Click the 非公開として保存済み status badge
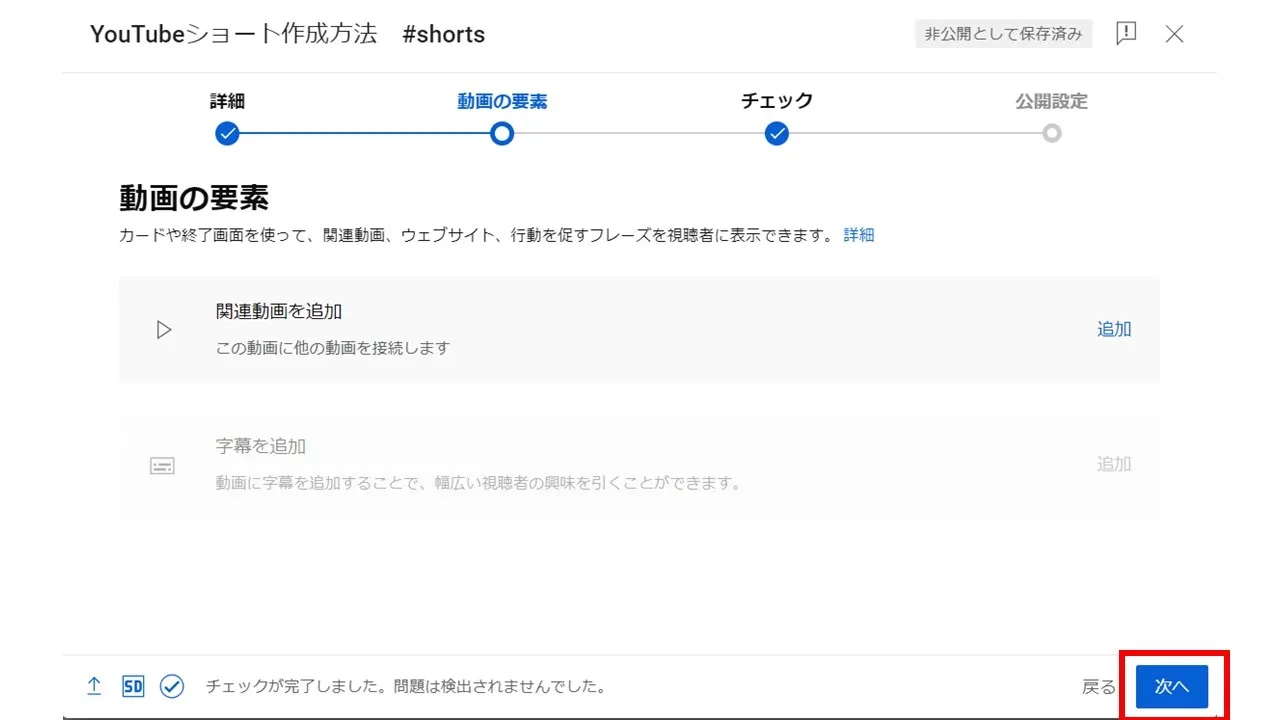This screenshot has height=720, width=1280. click(x=1003, y=34)
